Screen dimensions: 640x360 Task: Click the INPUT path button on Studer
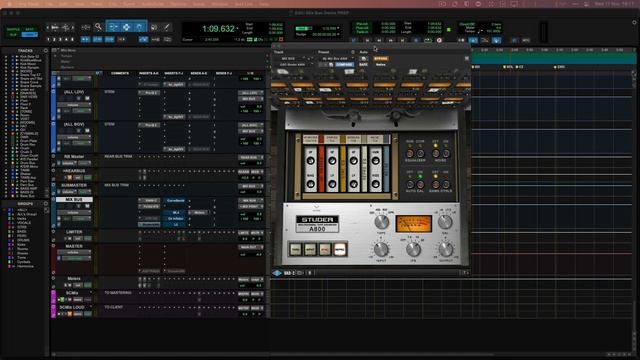tap(310, 249)
